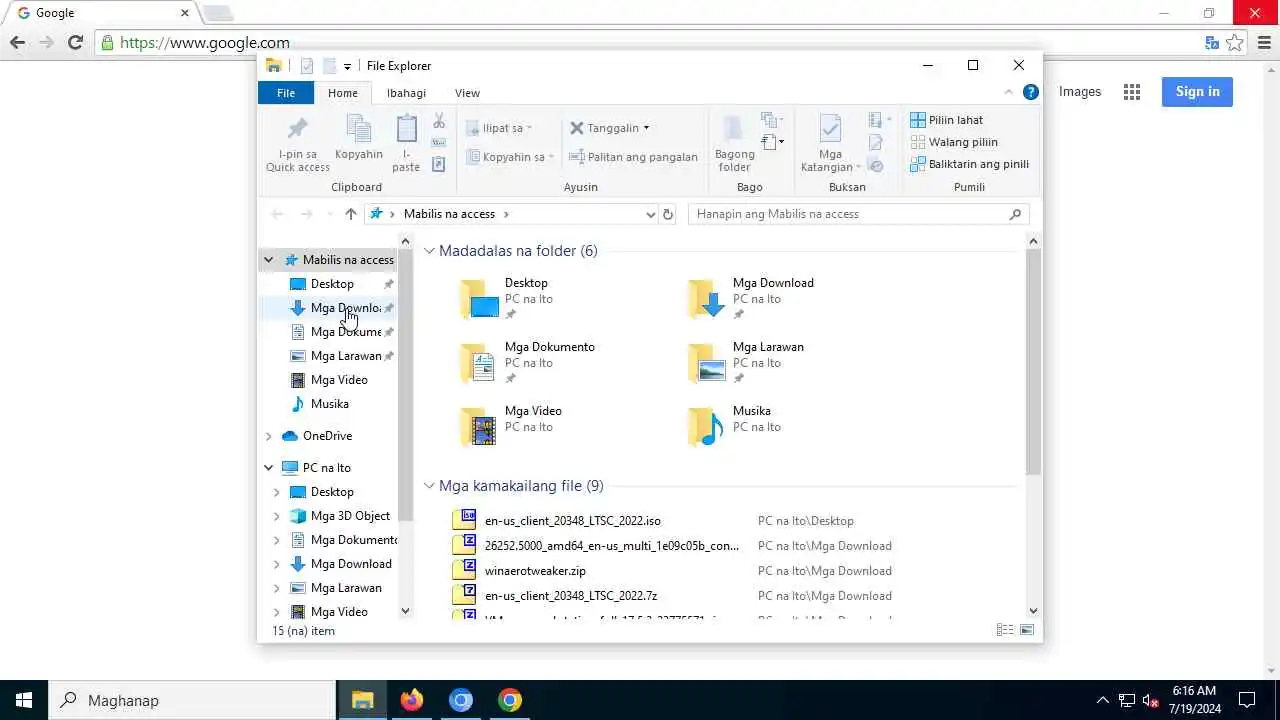Select en-us_client_20348_LTSC_2022.7z file
This screenshot has width=1280, height=720.
570,596
